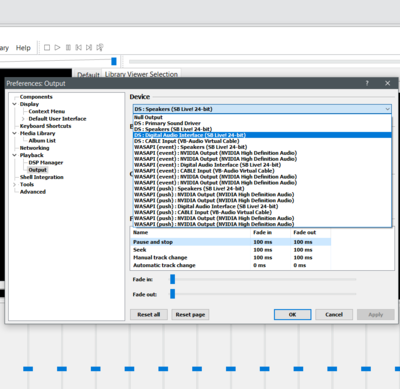Viewport: 400px width, 389px height.
Task: Click the dialog's question mark help icon
Action: point(367,83)
